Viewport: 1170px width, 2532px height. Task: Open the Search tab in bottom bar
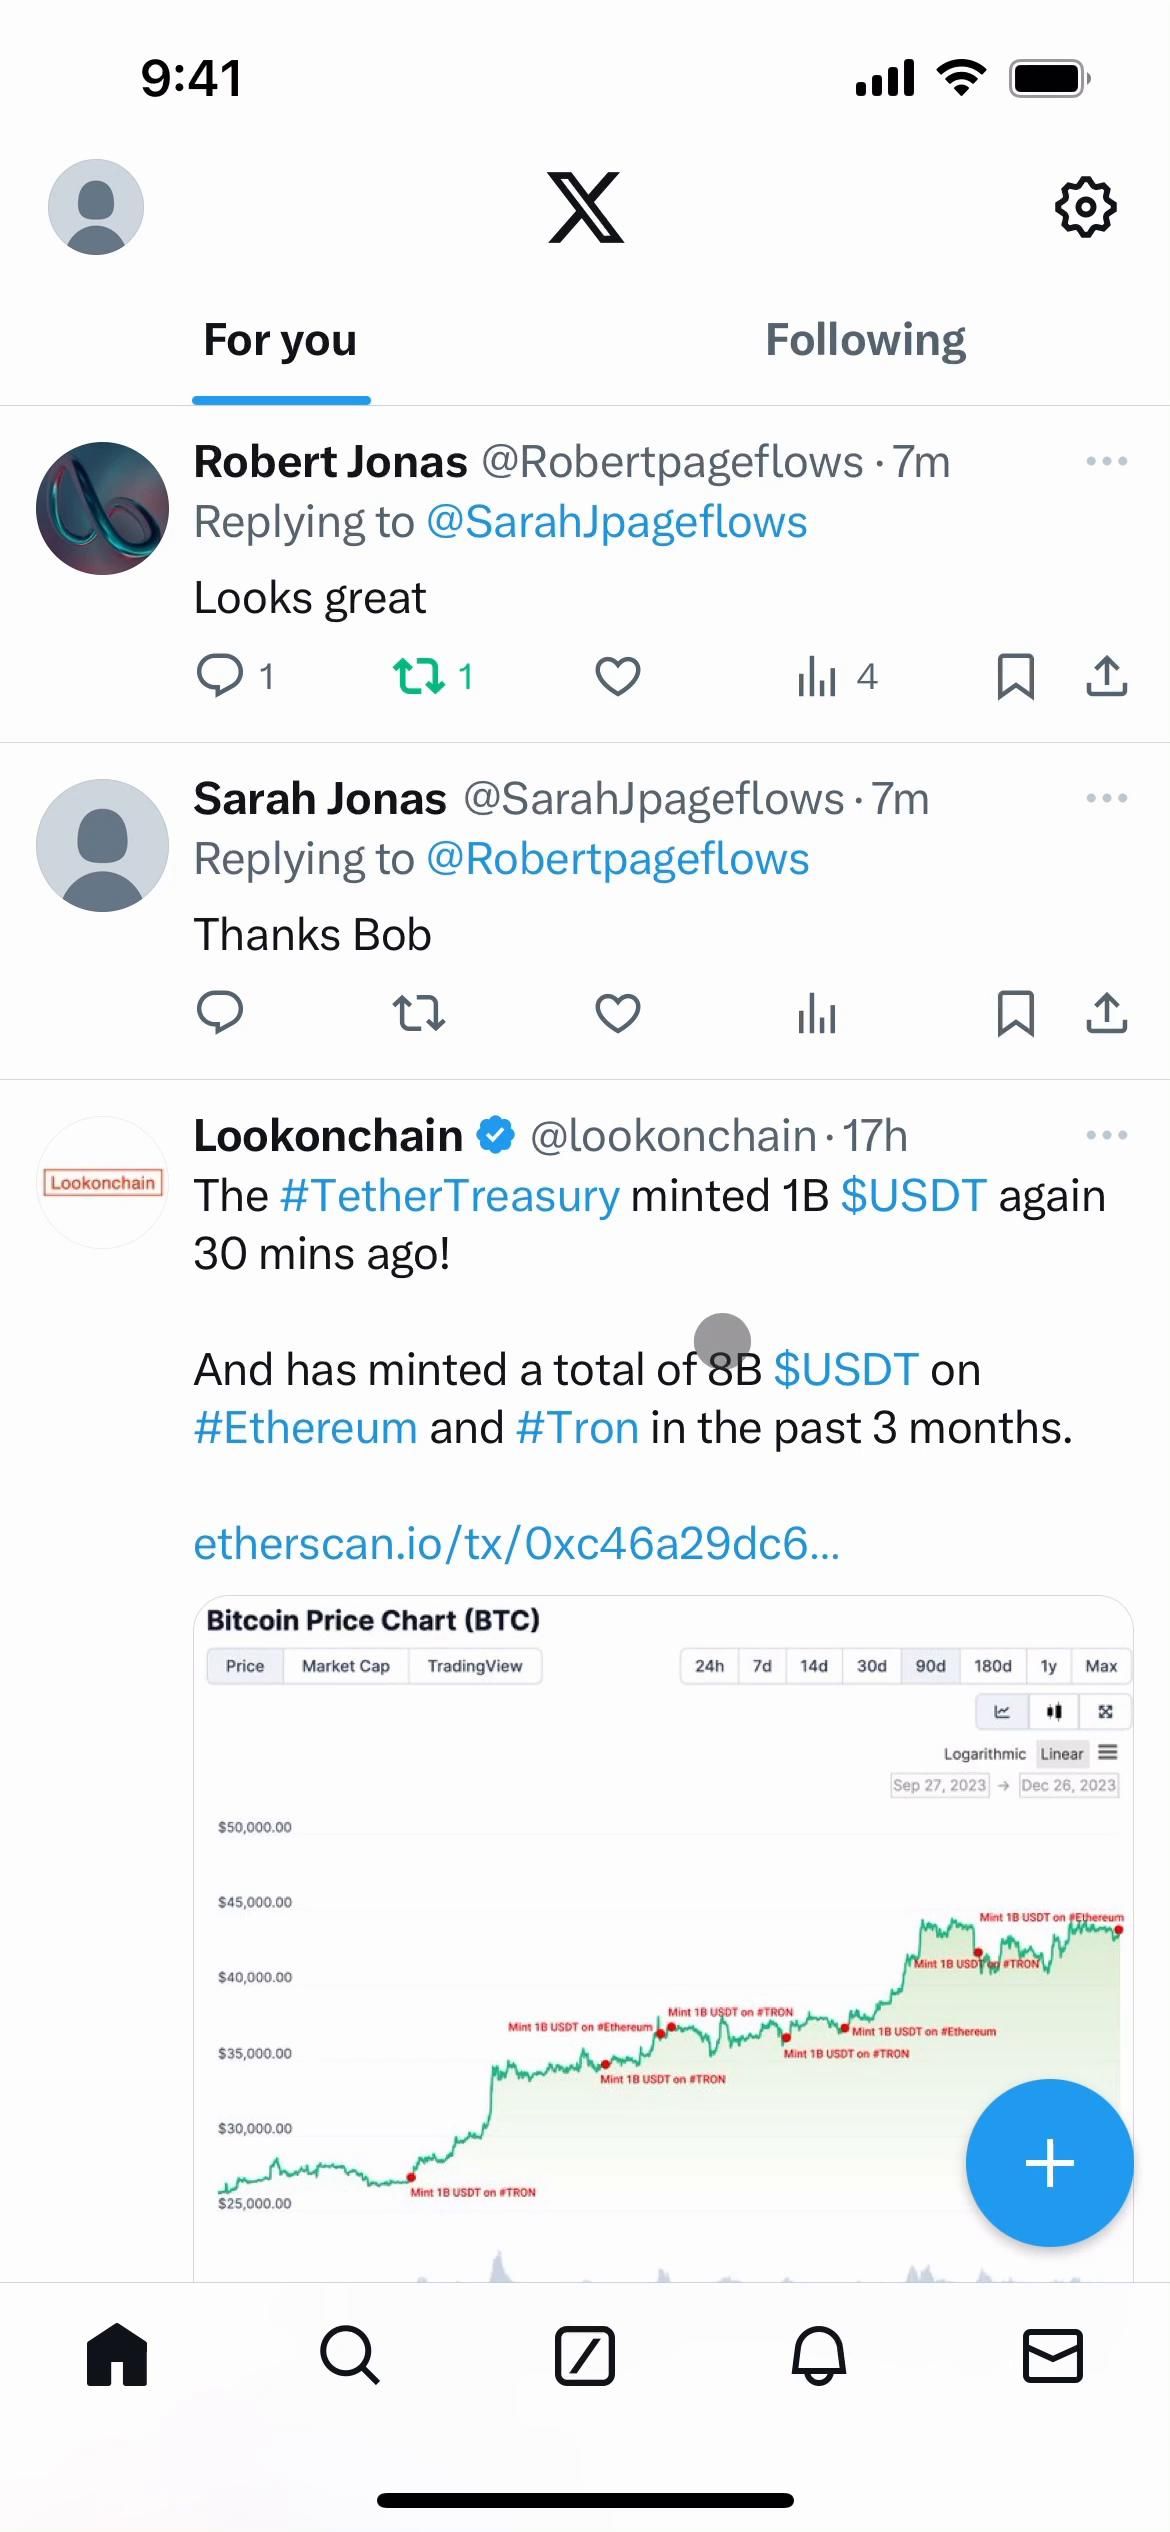point(350,2355)
